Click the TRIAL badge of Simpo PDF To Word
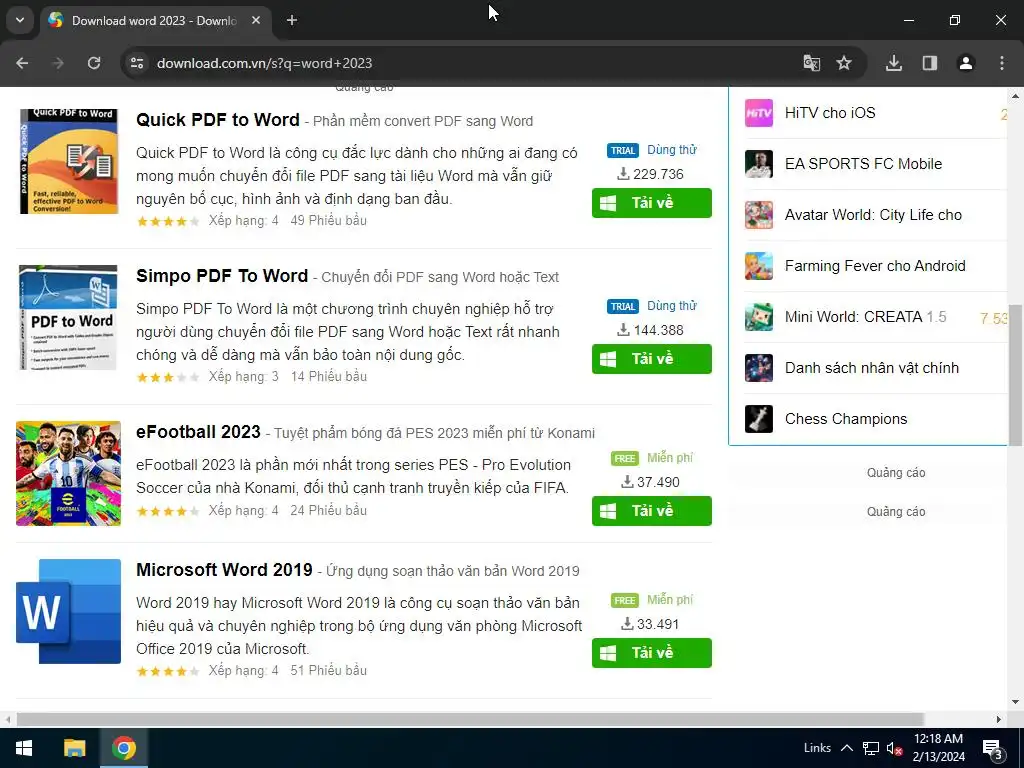 pos(623,306)
